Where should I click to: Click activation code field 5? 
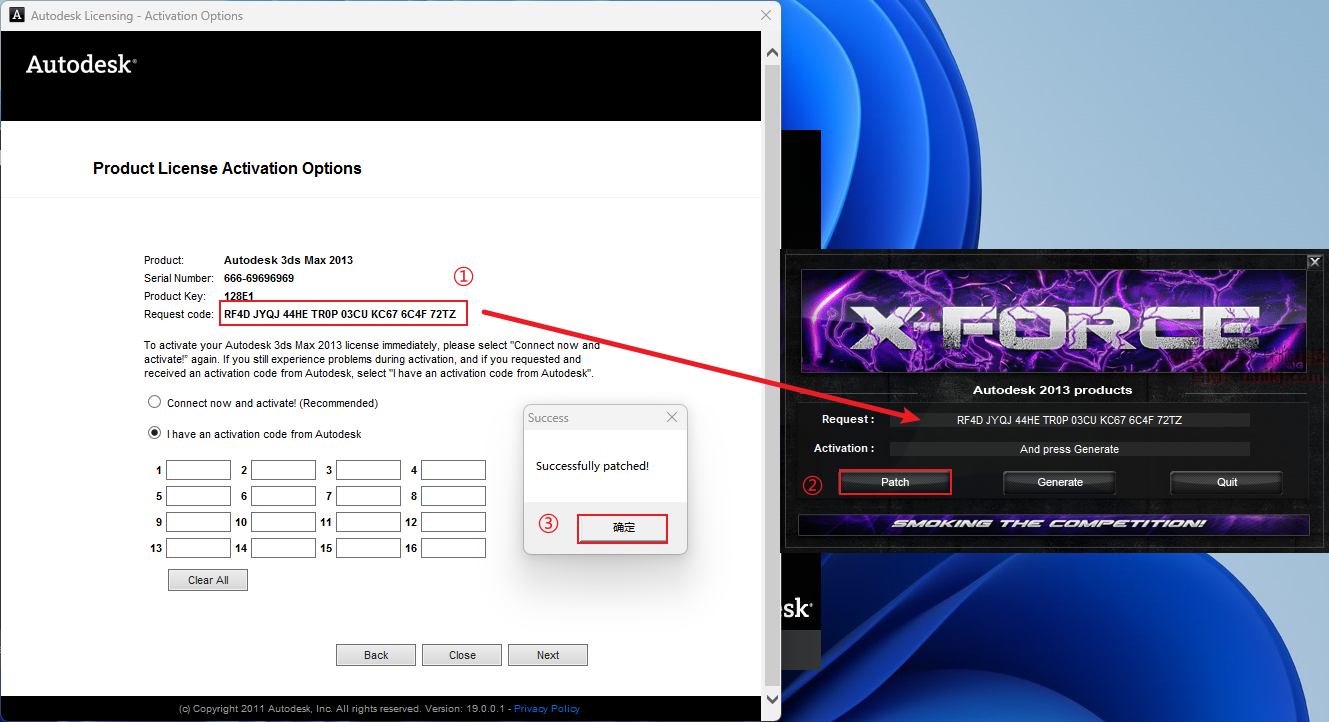[198, 496]
